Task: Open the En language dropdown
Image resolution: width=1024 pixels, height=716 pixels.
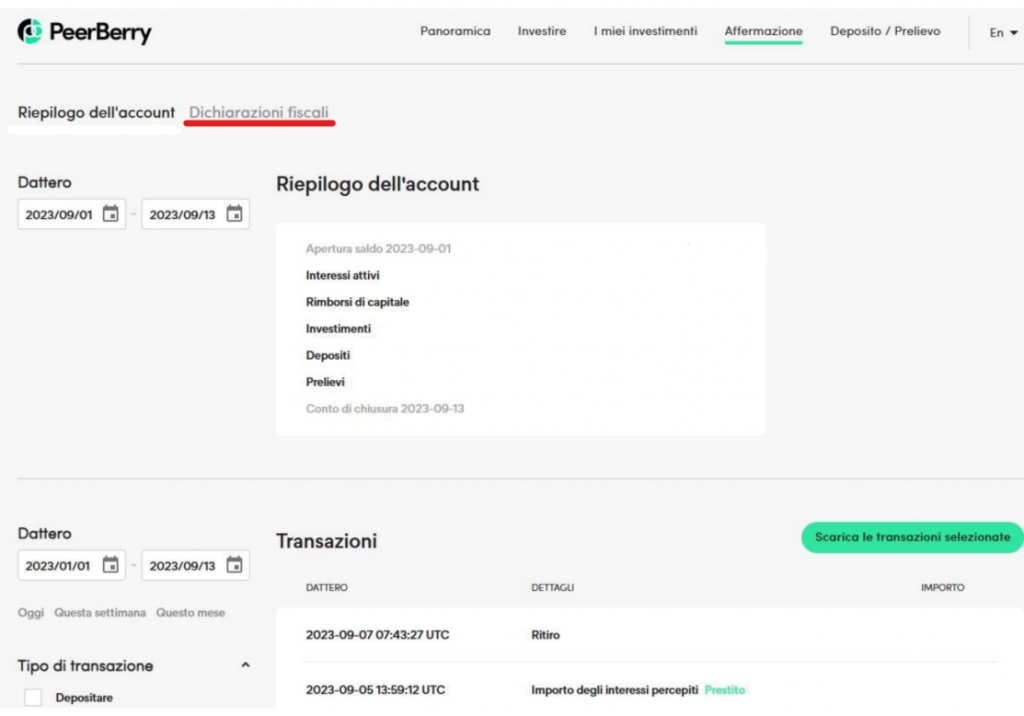Action: point(1003,33)
